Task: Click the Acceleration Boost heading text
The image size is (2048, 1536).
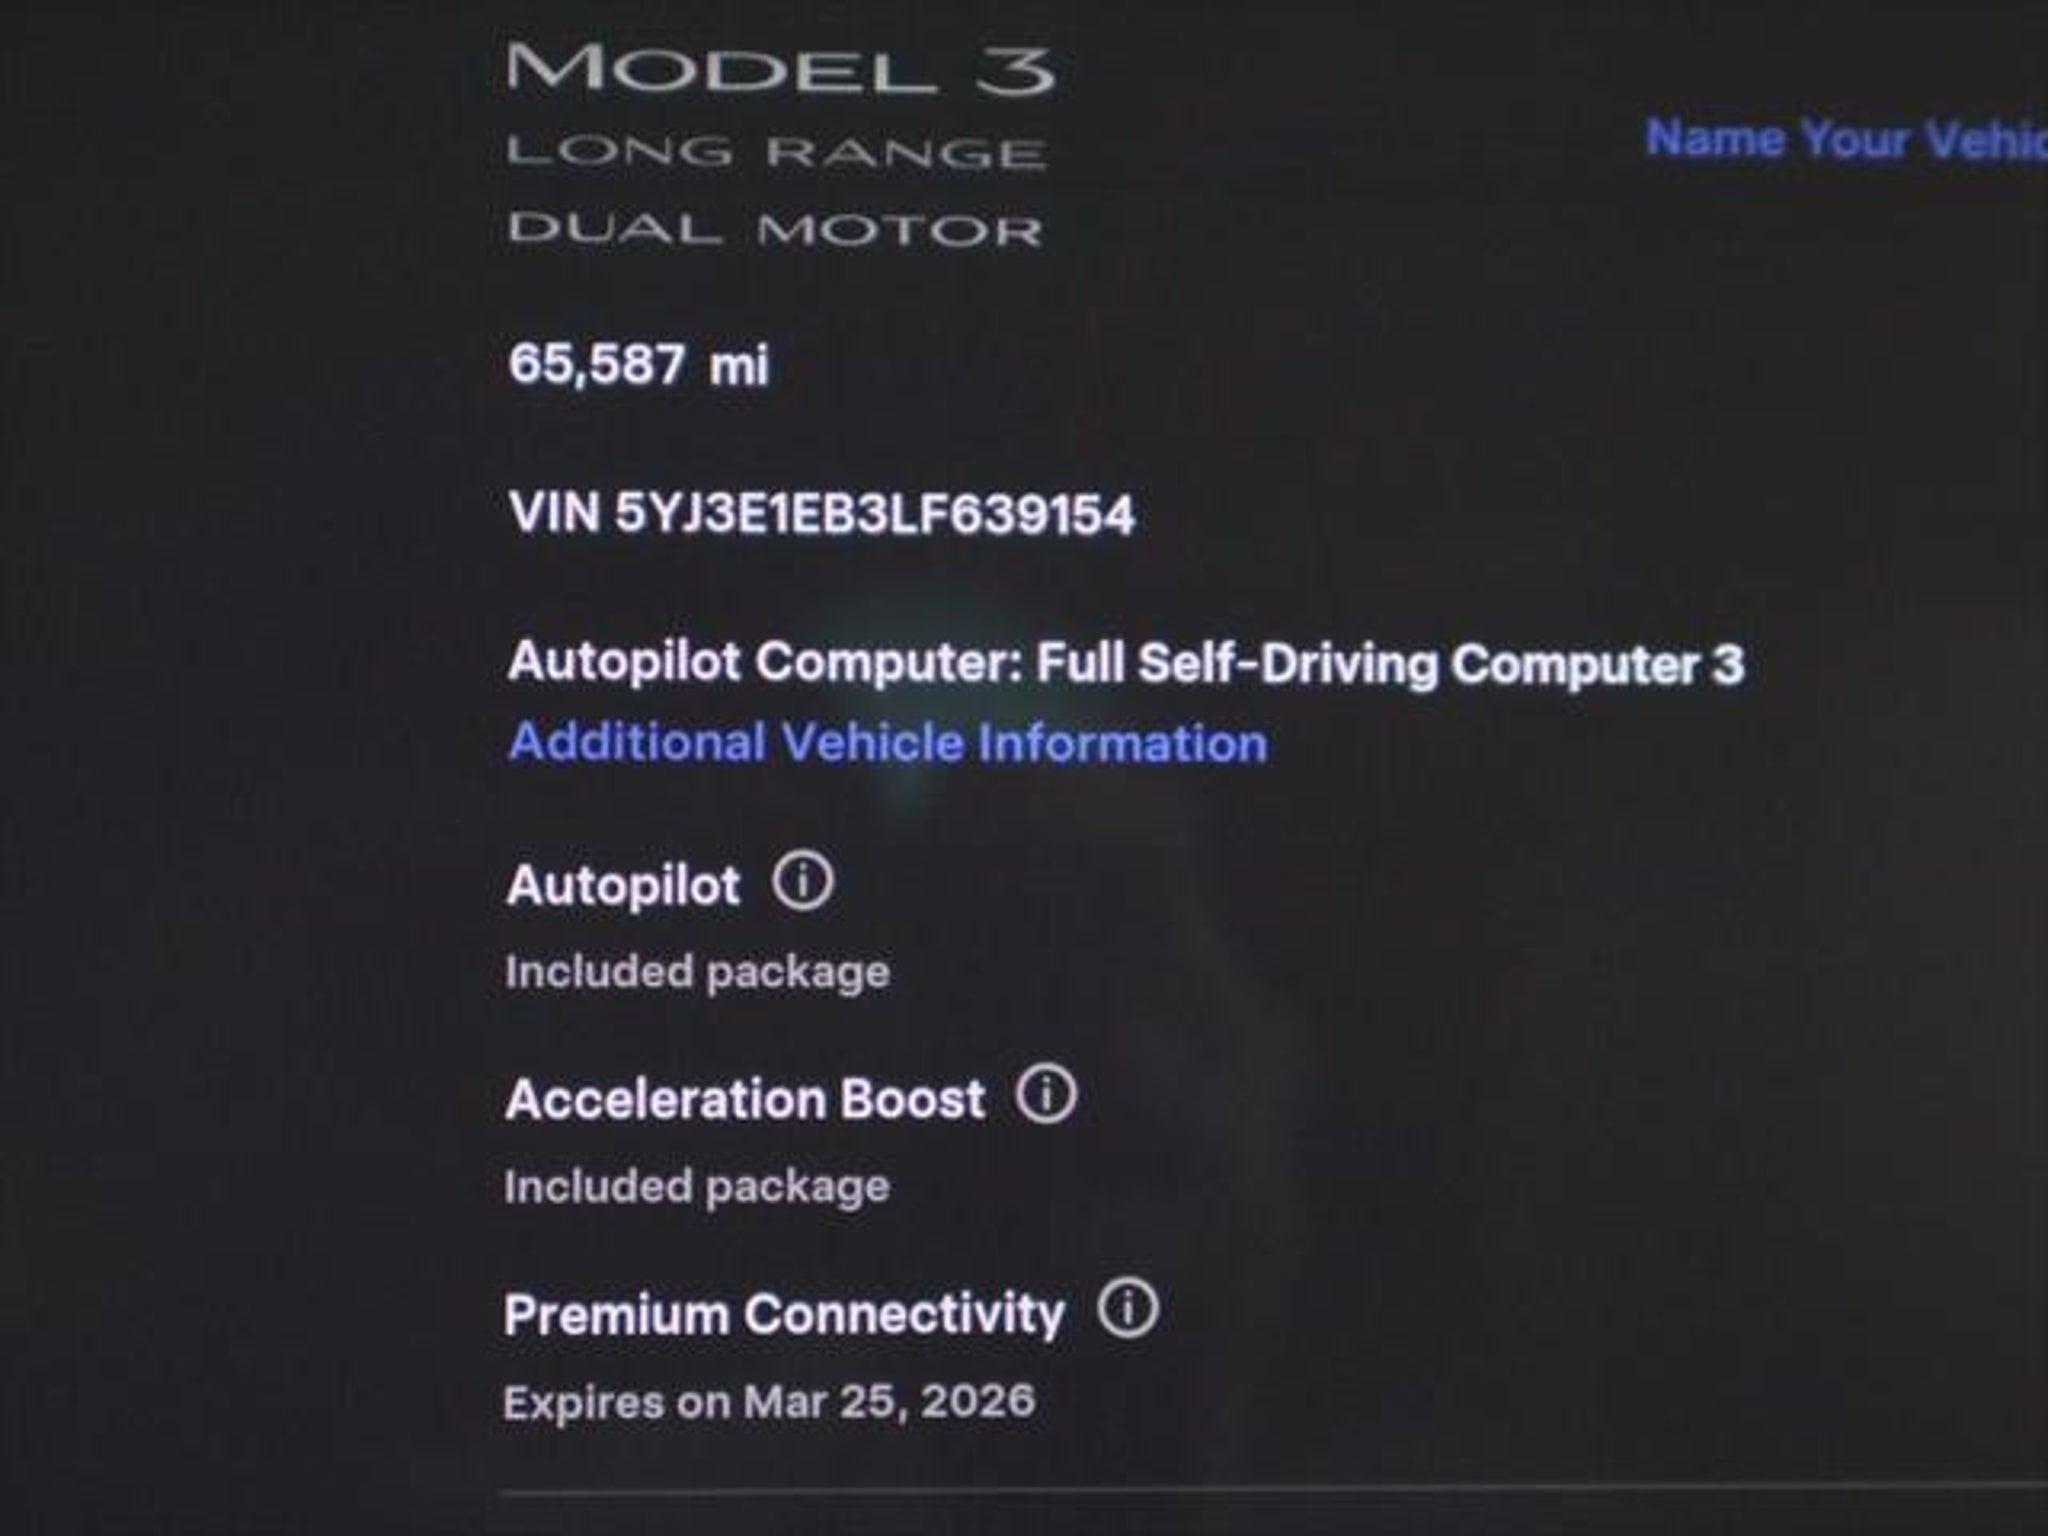Action: [x=745, y=1099]
